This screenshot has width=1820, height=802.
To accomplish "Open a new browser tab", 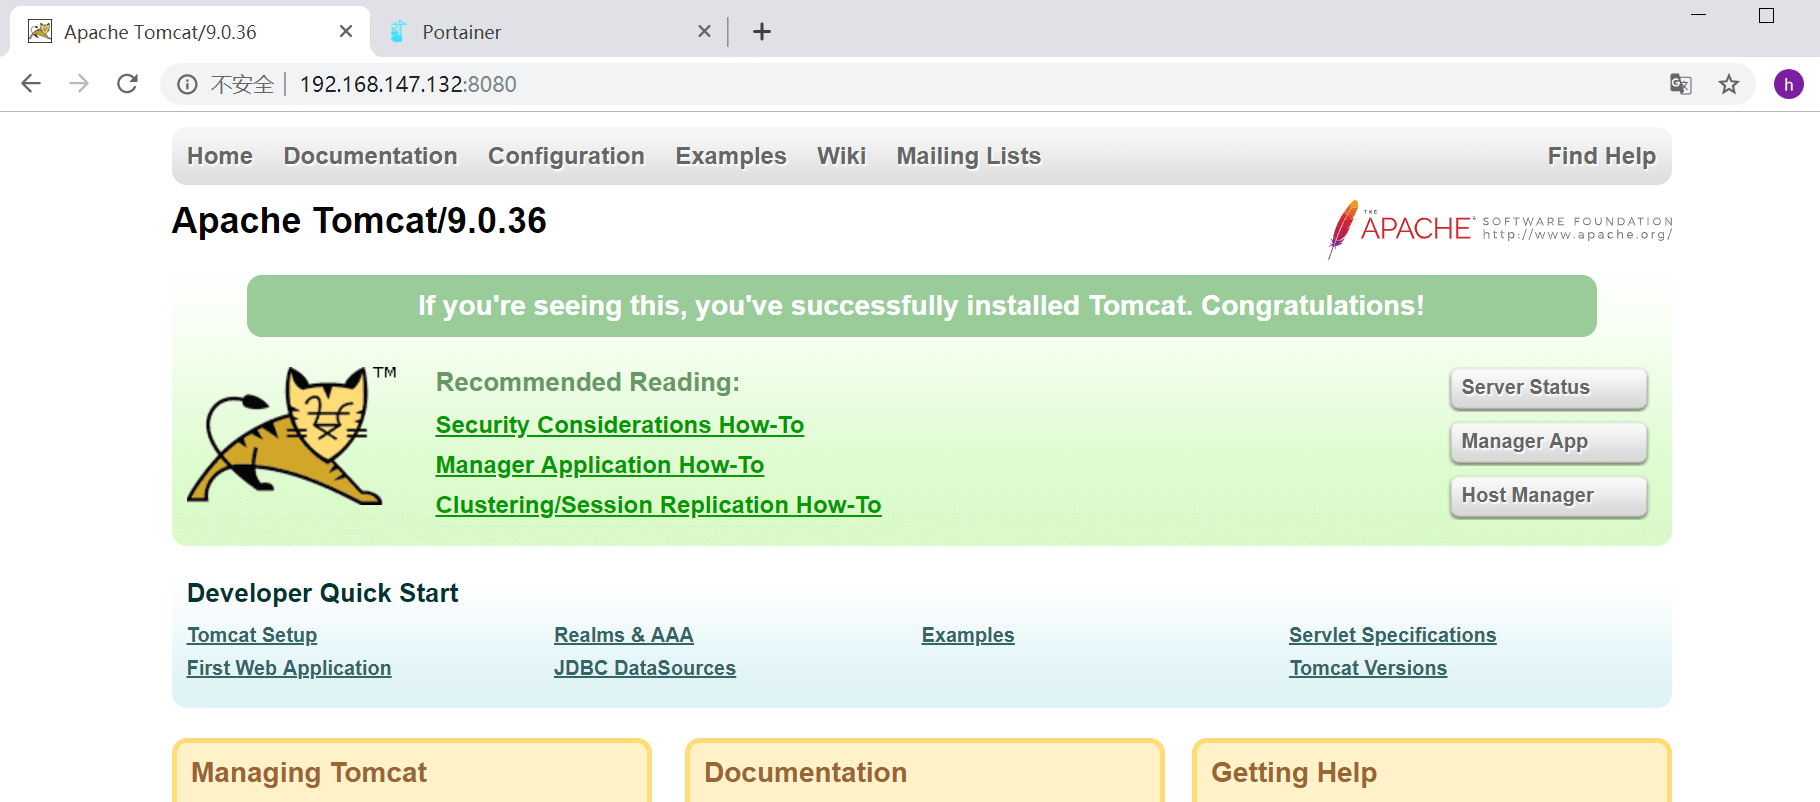I will click(x=762, y=32).
